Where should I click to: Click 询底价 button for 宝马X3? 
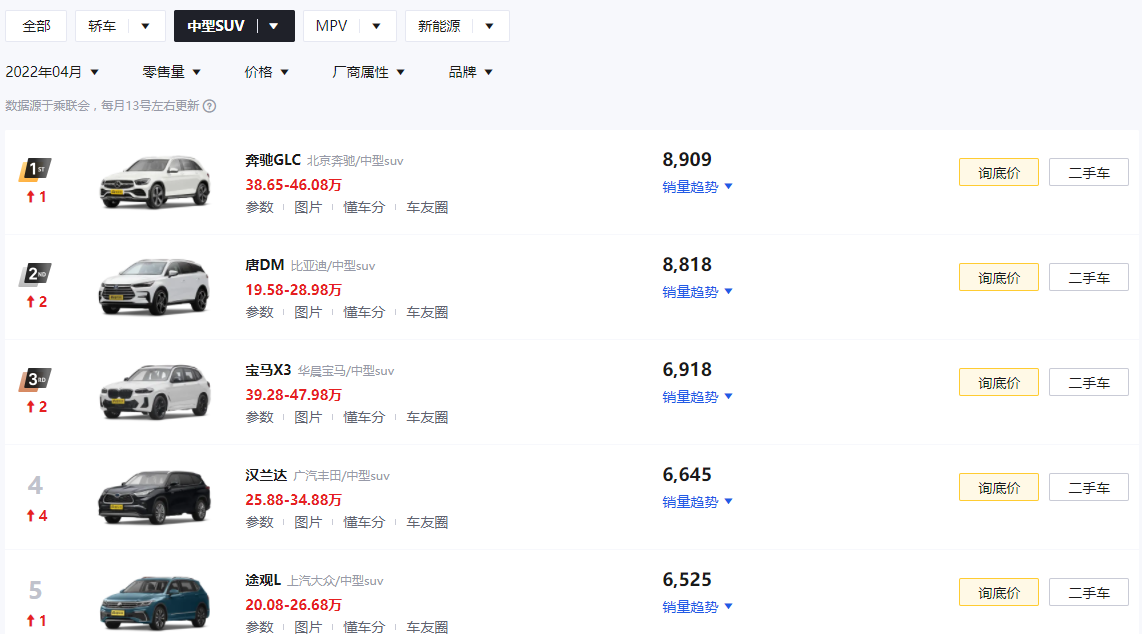point(999,382)
